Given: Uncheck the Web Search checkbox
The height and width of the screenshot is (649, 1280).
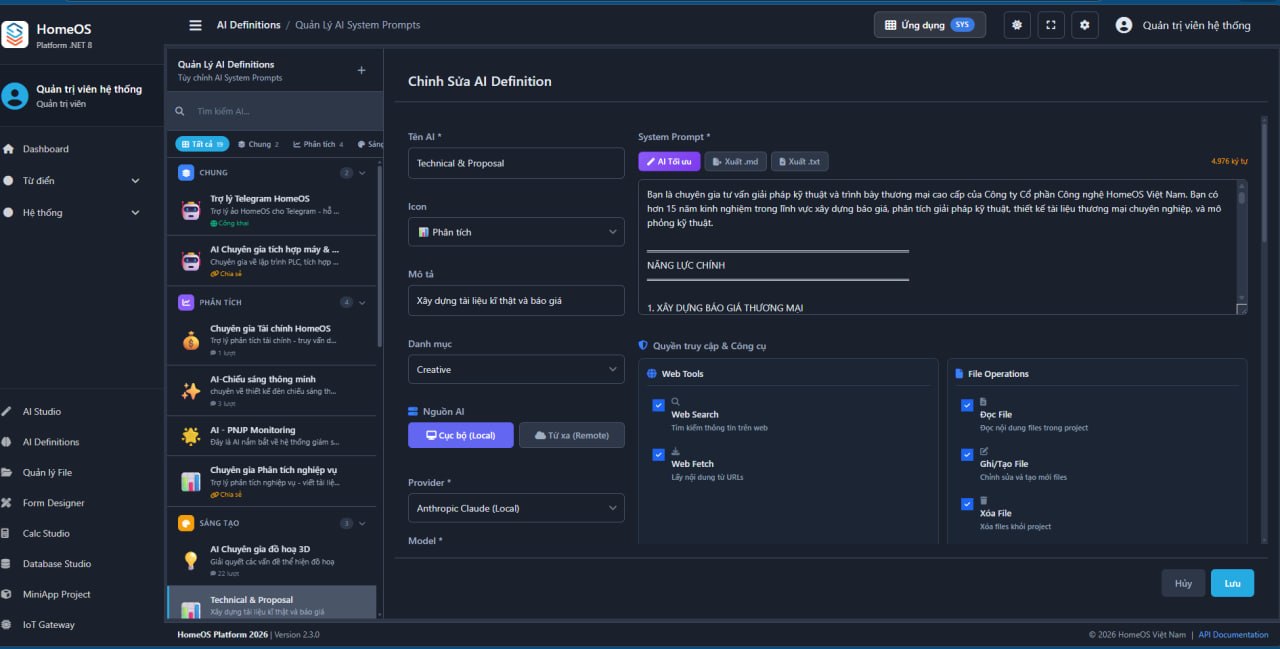Looking at the screenshot, I should click(x=658, y=405).
